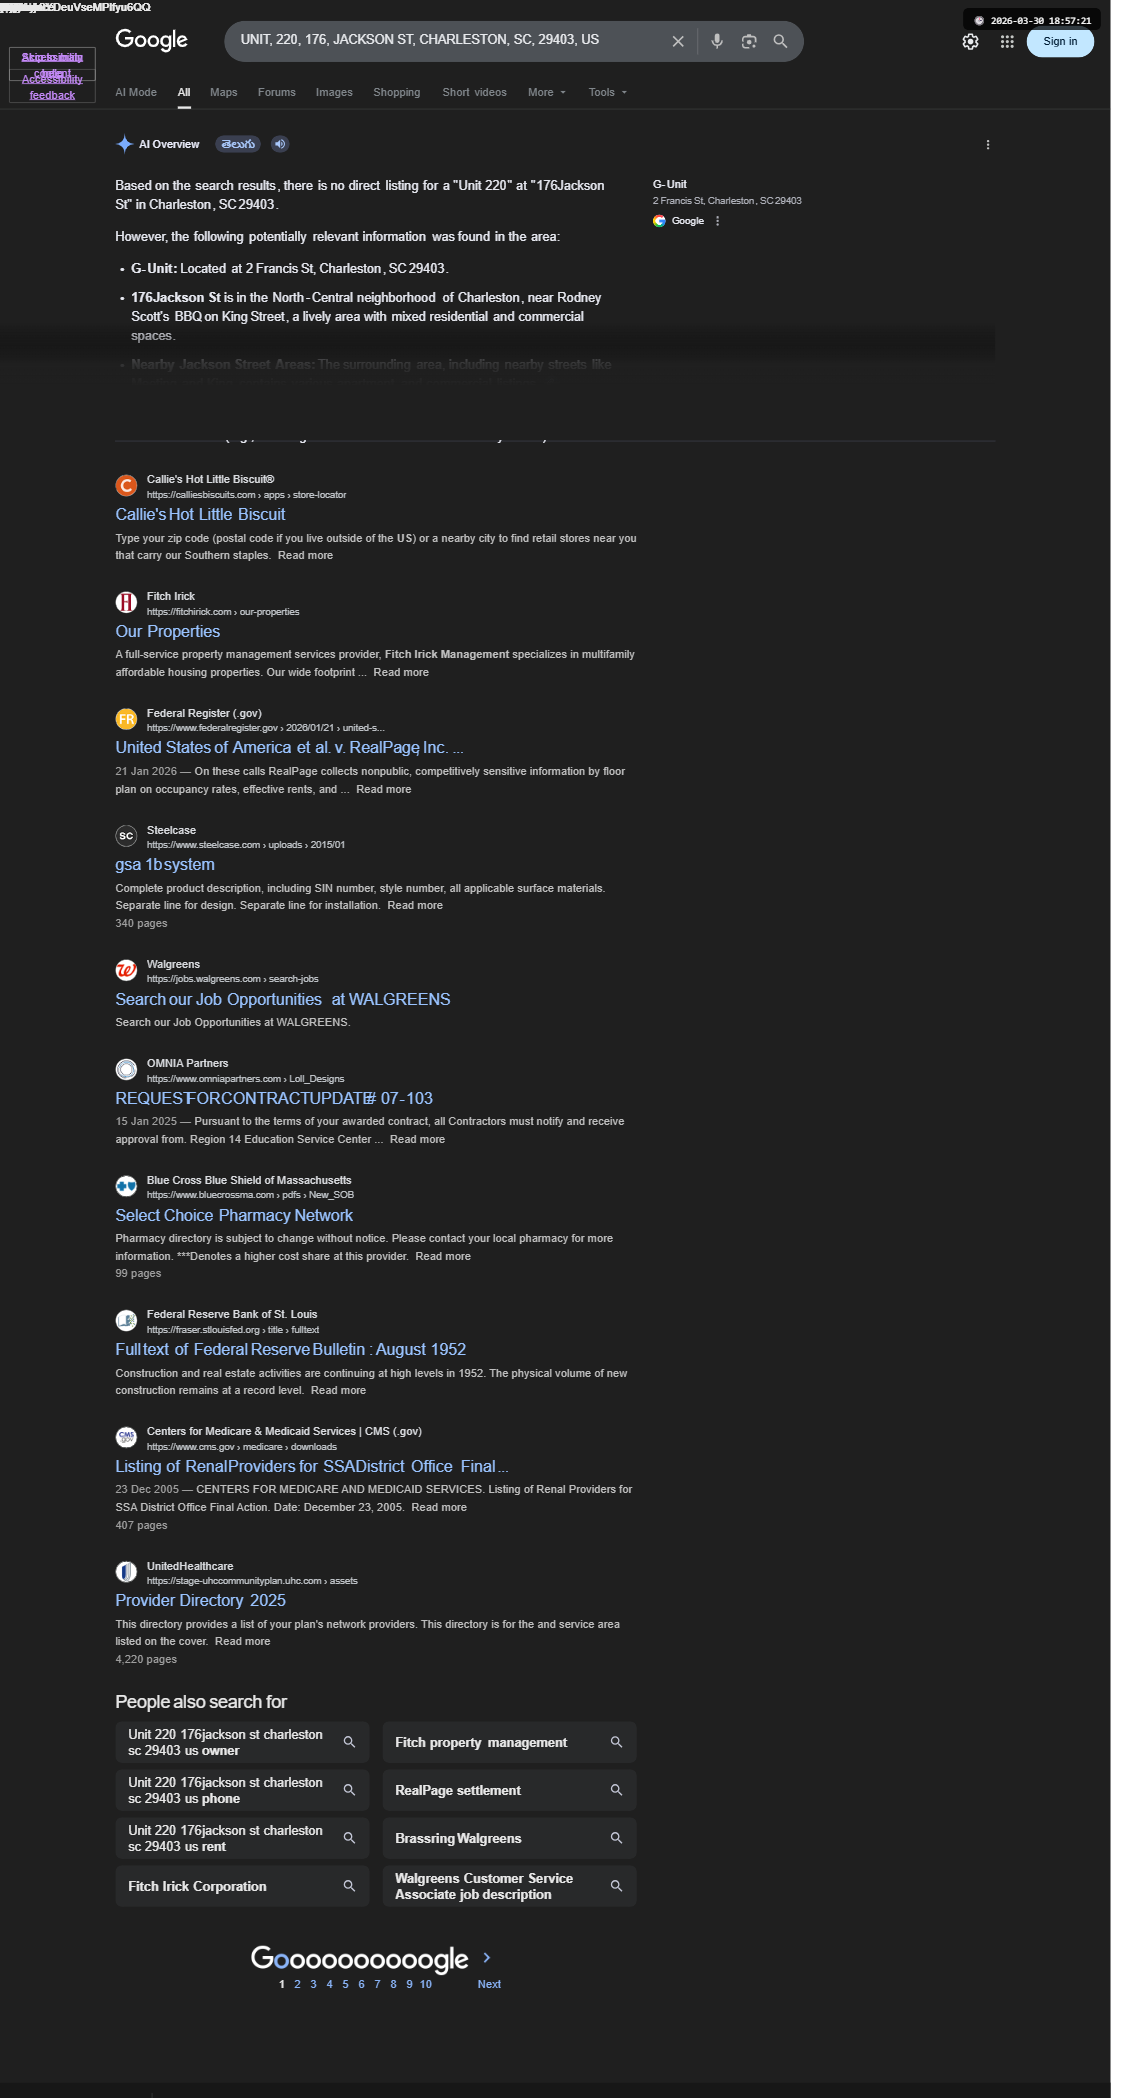This screenshot has width=1124, height=2098.
Task: Start voice search with microphone icon
Action: [x=717, y=41]
